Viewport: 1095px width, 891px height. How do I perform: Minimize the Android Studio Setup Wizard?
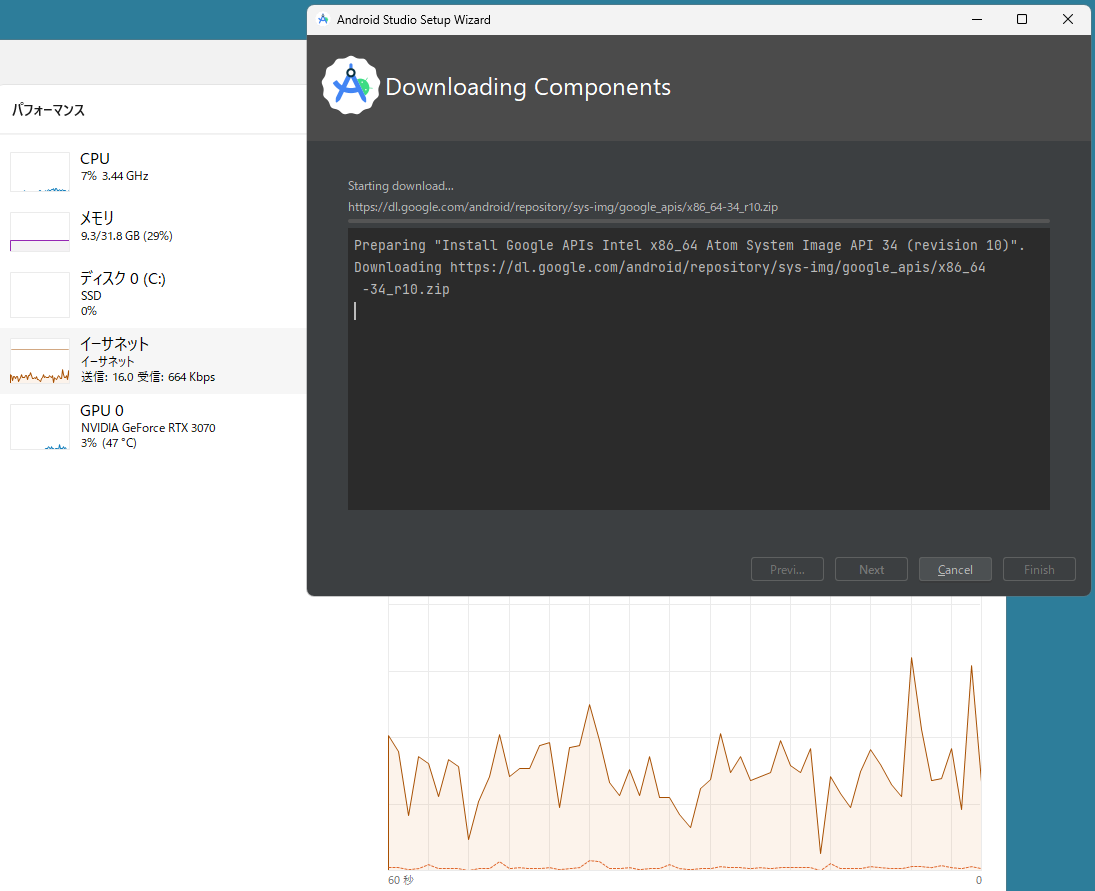pyautogui.click(x=977, y=19)
